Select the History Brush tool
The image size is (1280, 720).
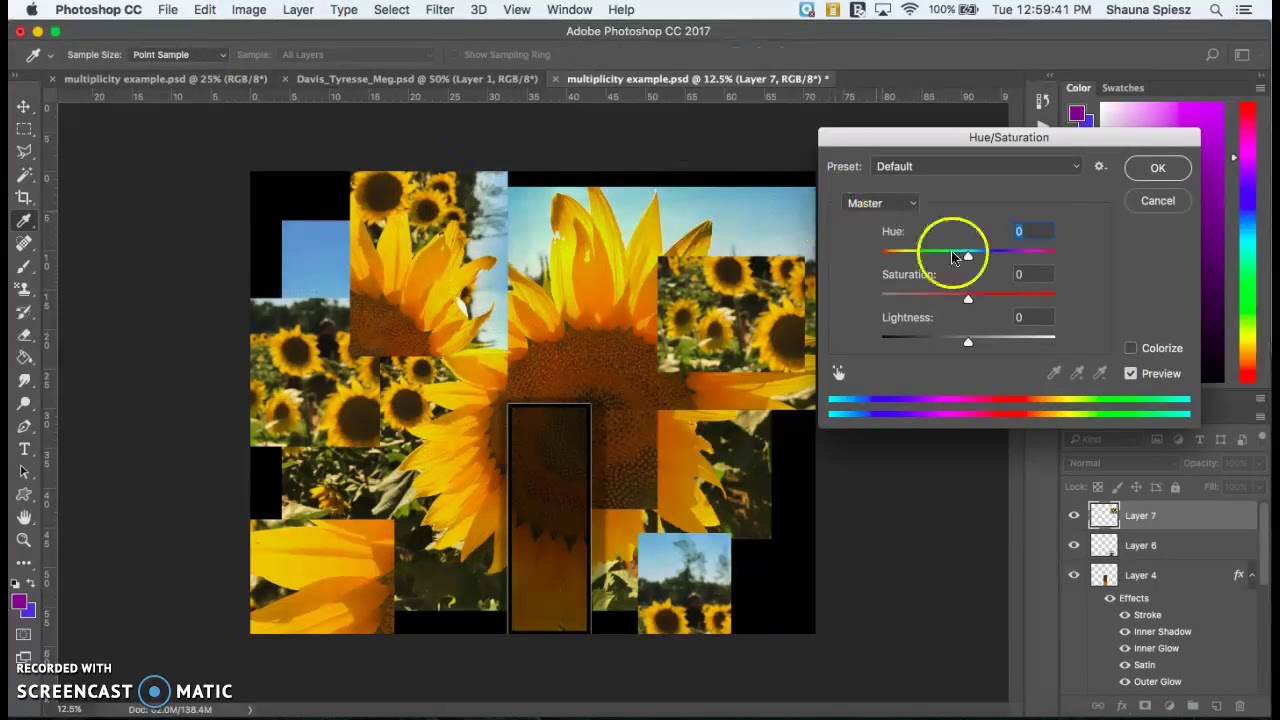(24, 313)
